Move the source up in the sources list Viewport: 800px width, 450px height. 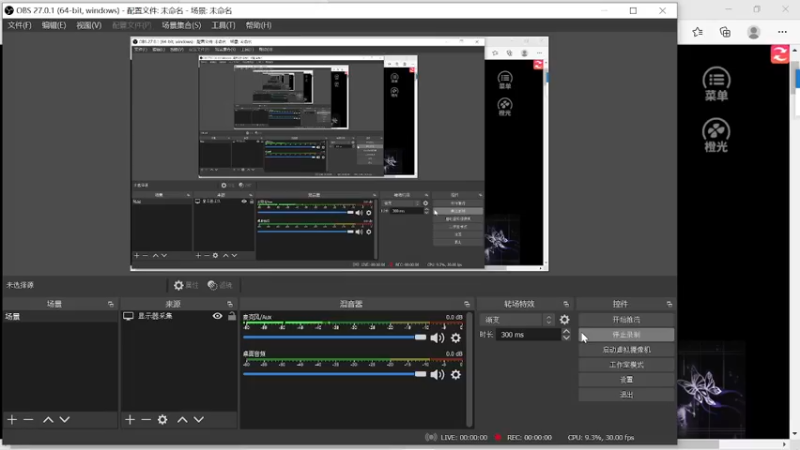point(182,419)
